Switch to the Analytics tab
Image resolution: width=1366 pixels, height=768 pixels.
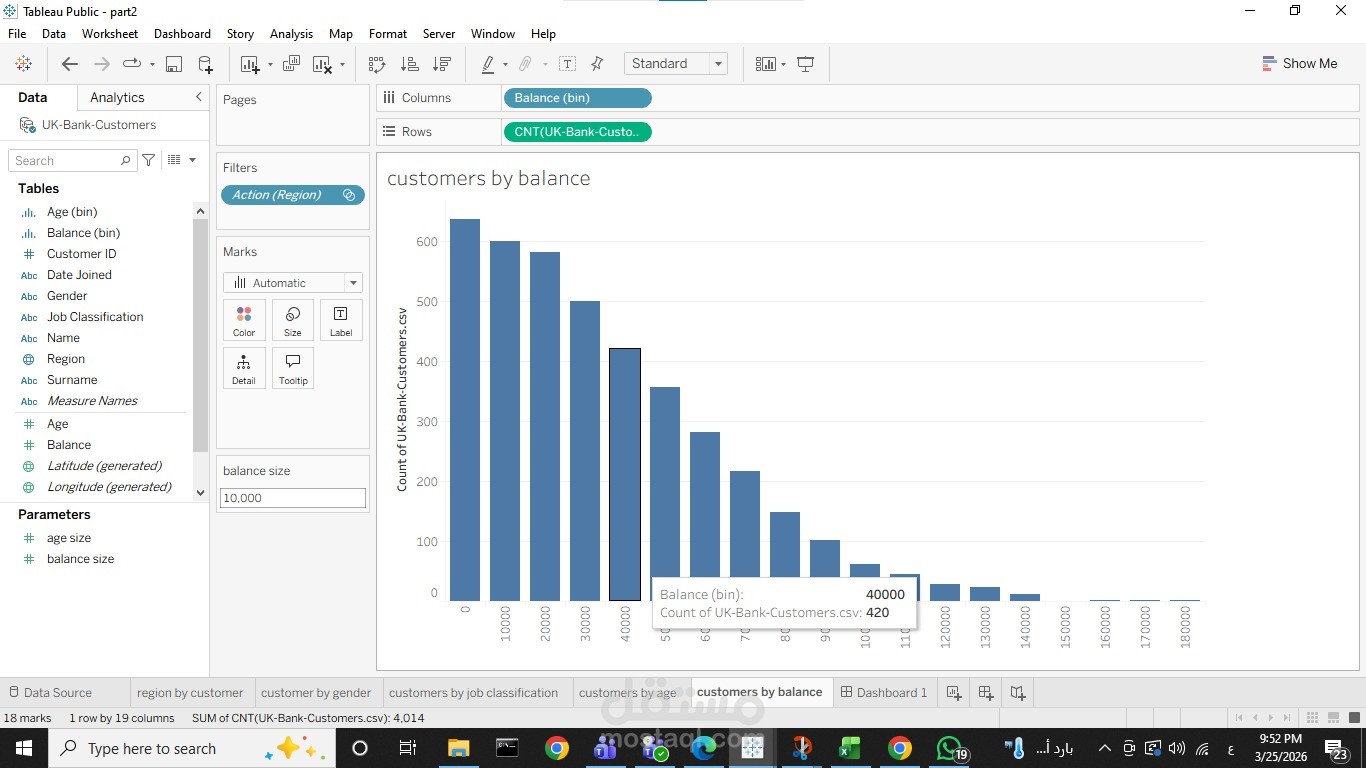[117, 97]
